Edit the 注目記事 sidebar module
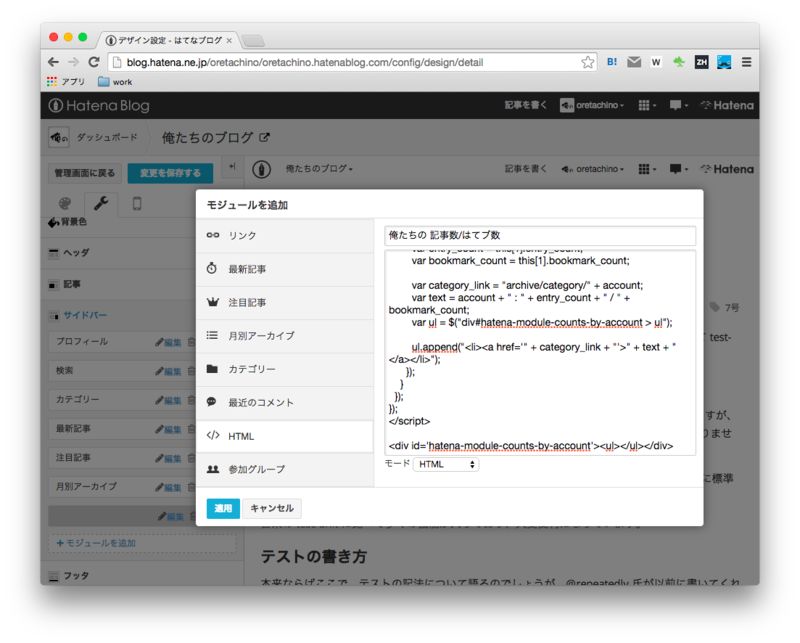Image resolution: width=800 pixels, height=643 pixels. click(168, 459)
